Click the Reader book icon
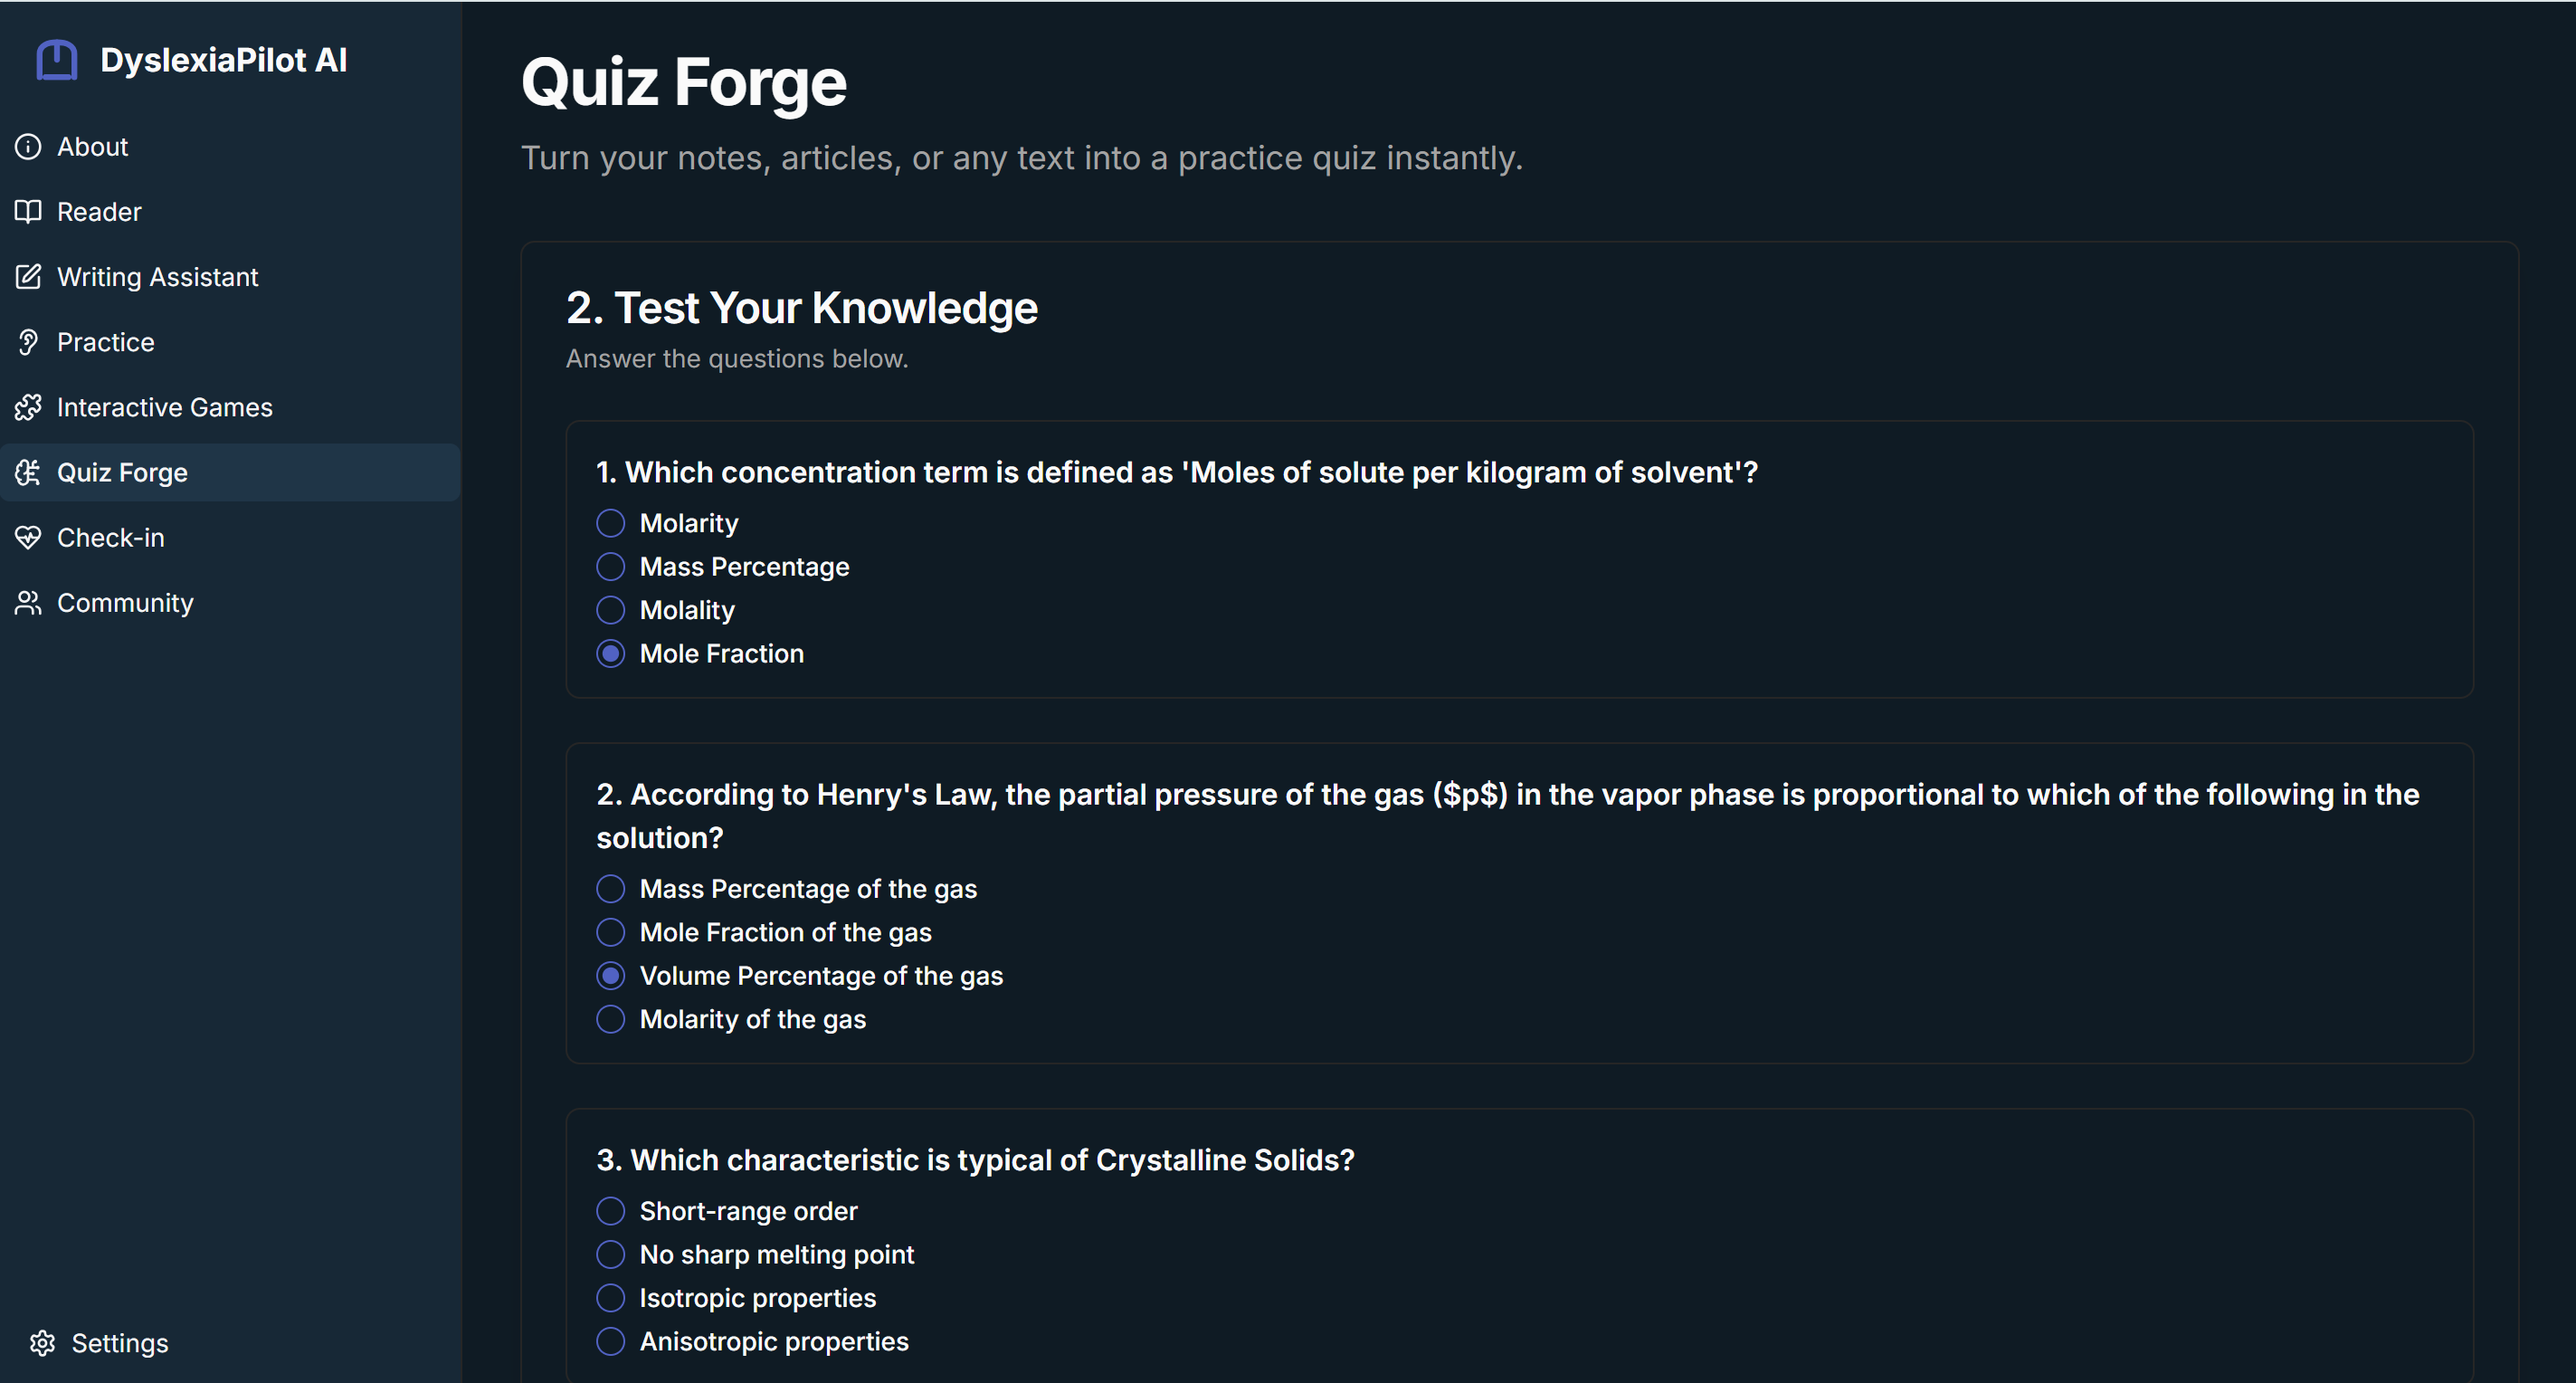The image size is (2576, 1383). point(28,212)
